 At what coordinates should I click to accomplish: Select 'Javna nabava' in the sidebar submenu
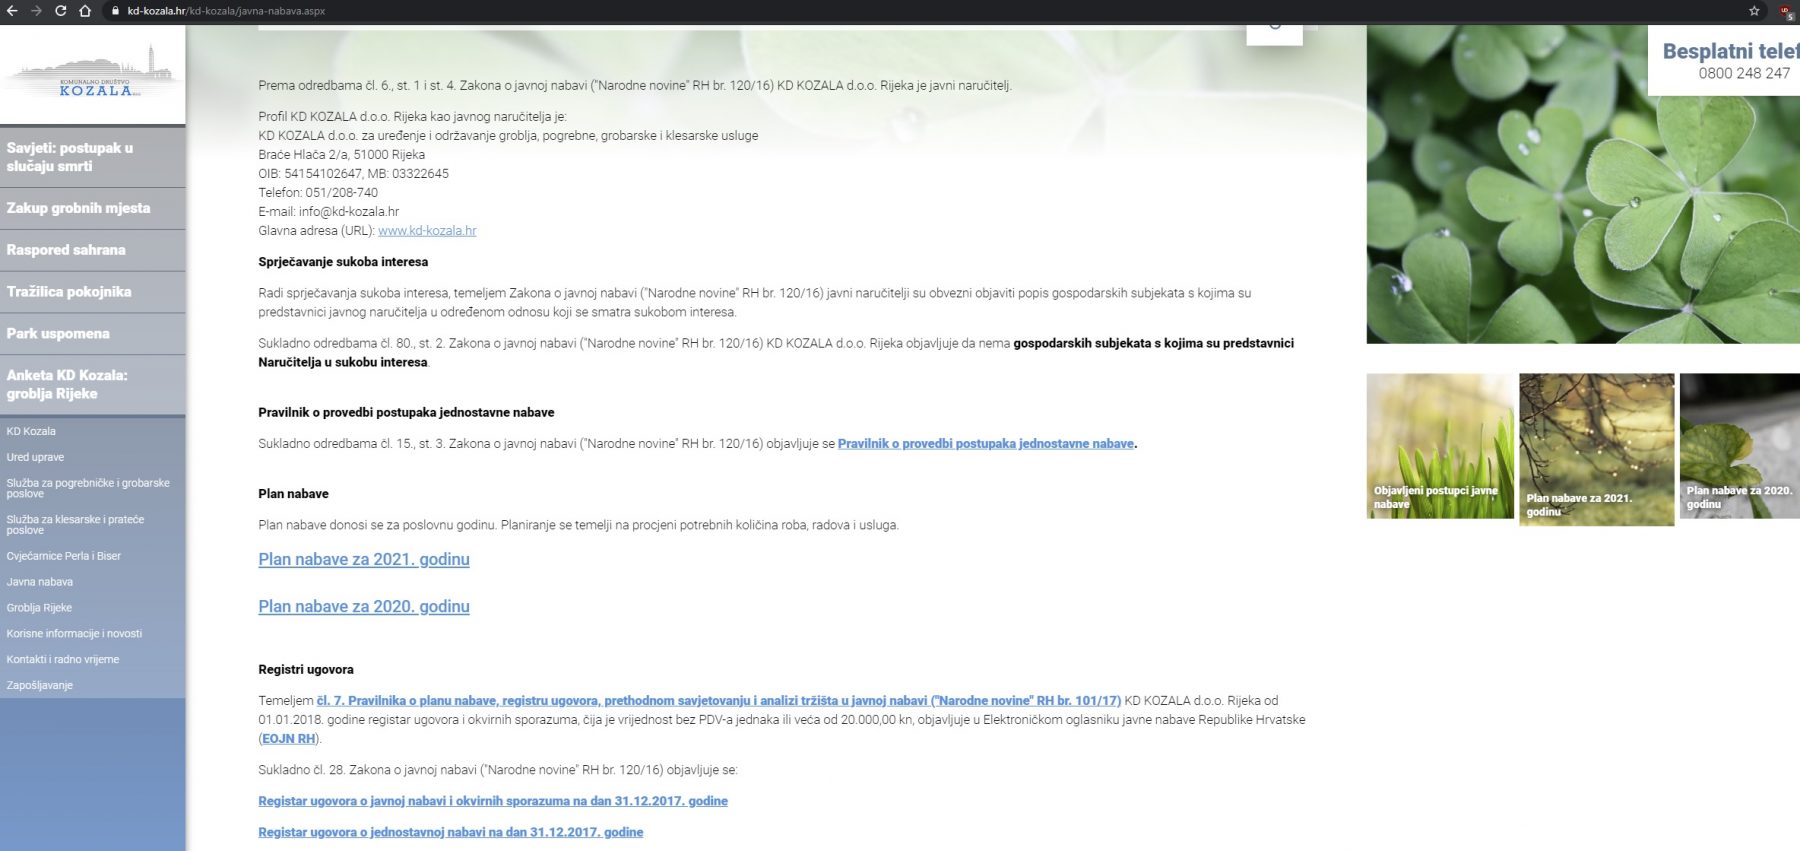pyautogui.click(x=40, y=582)
